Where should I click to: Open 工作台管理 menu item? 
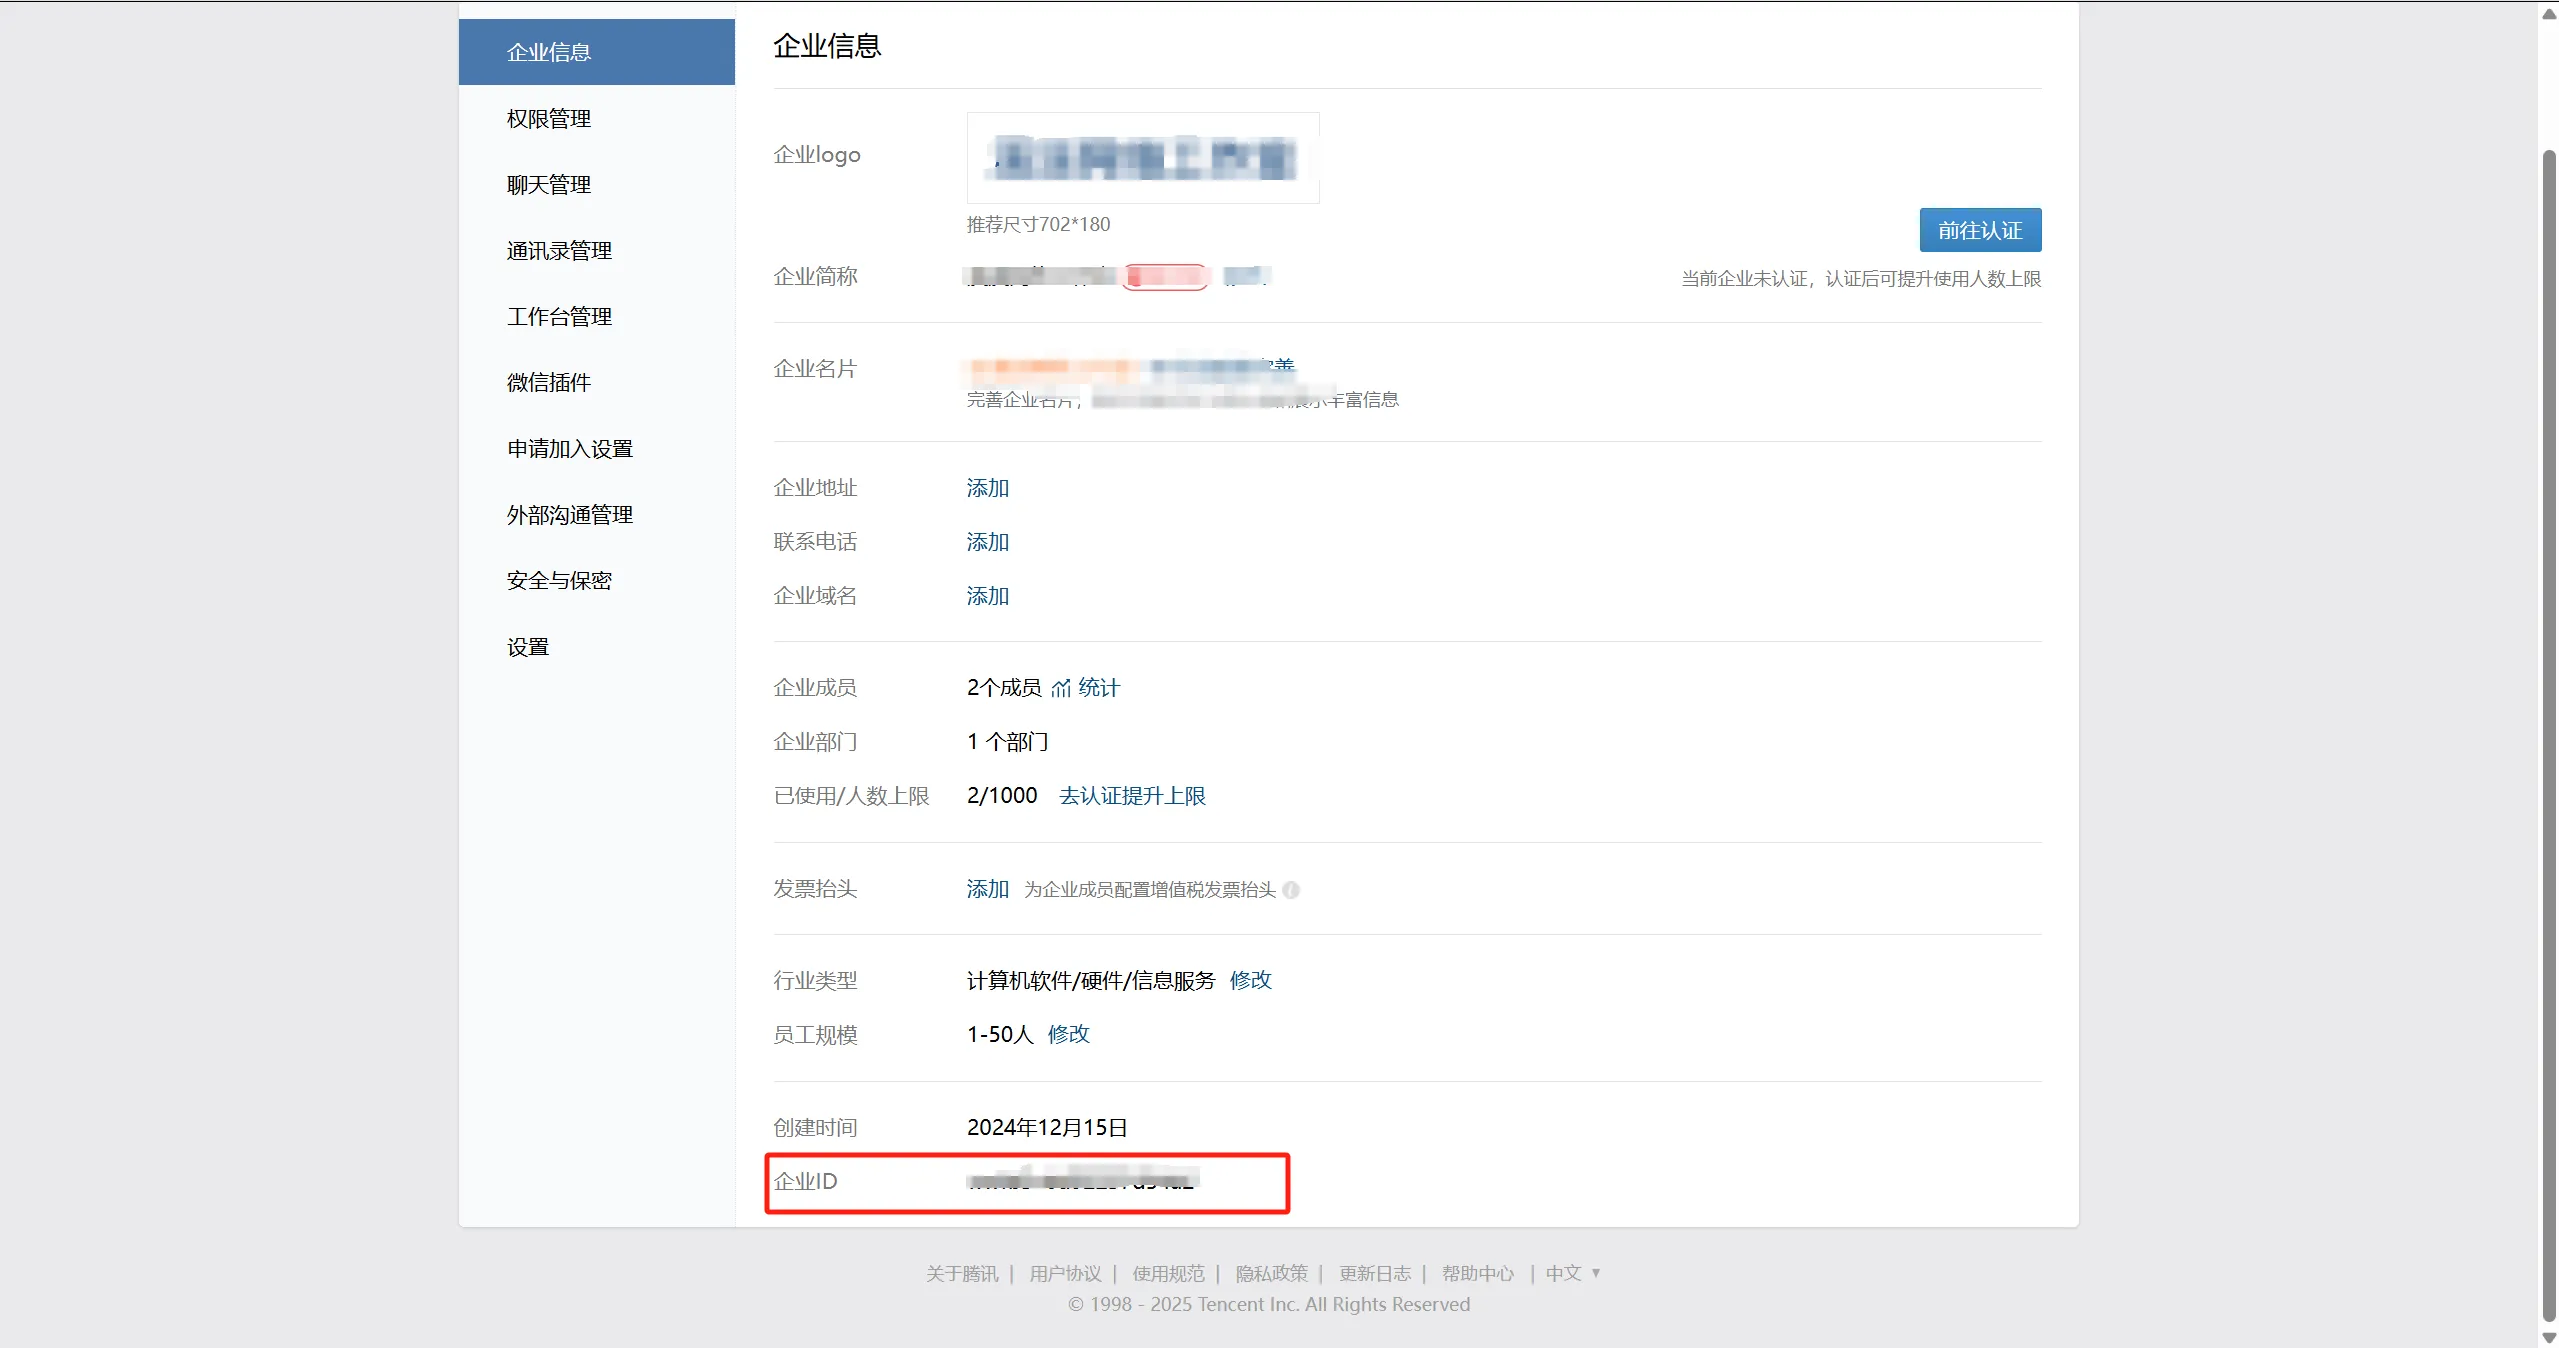click(559, 317)
